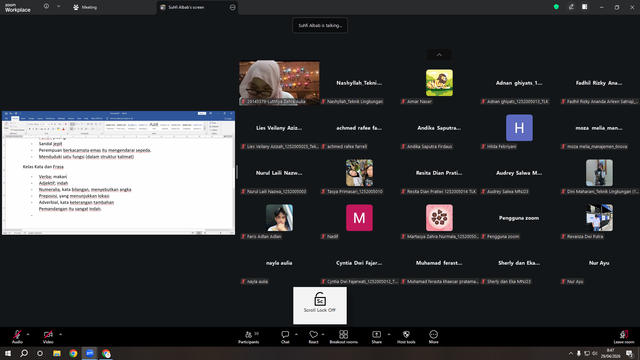640x360 pixels.
Task: Click the meeting info icon beside Zoom Workplace
Action: (x=46, y=7)
